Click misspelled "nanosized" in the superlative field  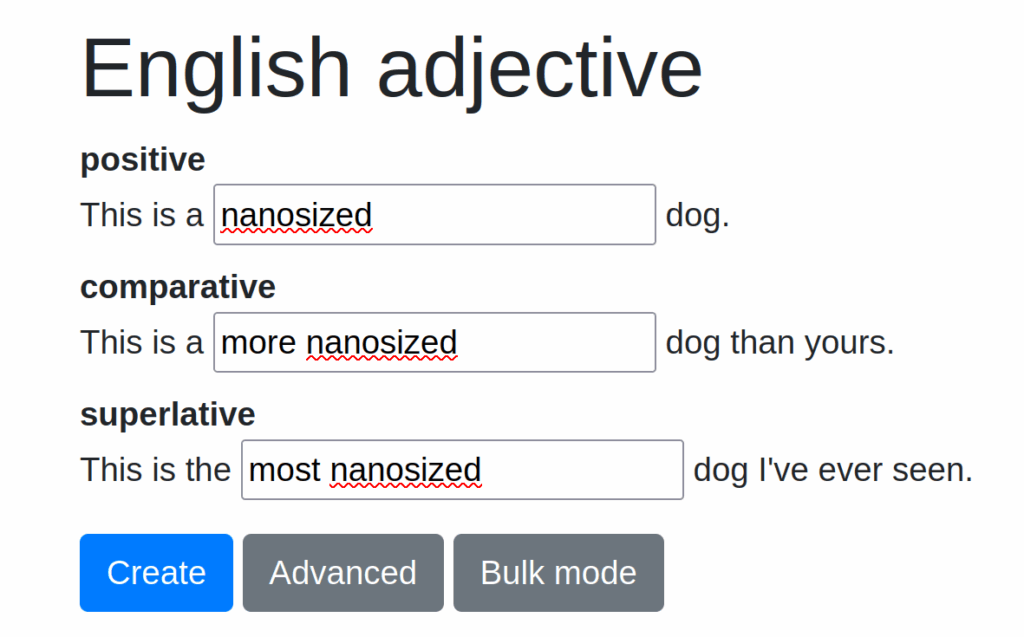(x=405, y=470)
